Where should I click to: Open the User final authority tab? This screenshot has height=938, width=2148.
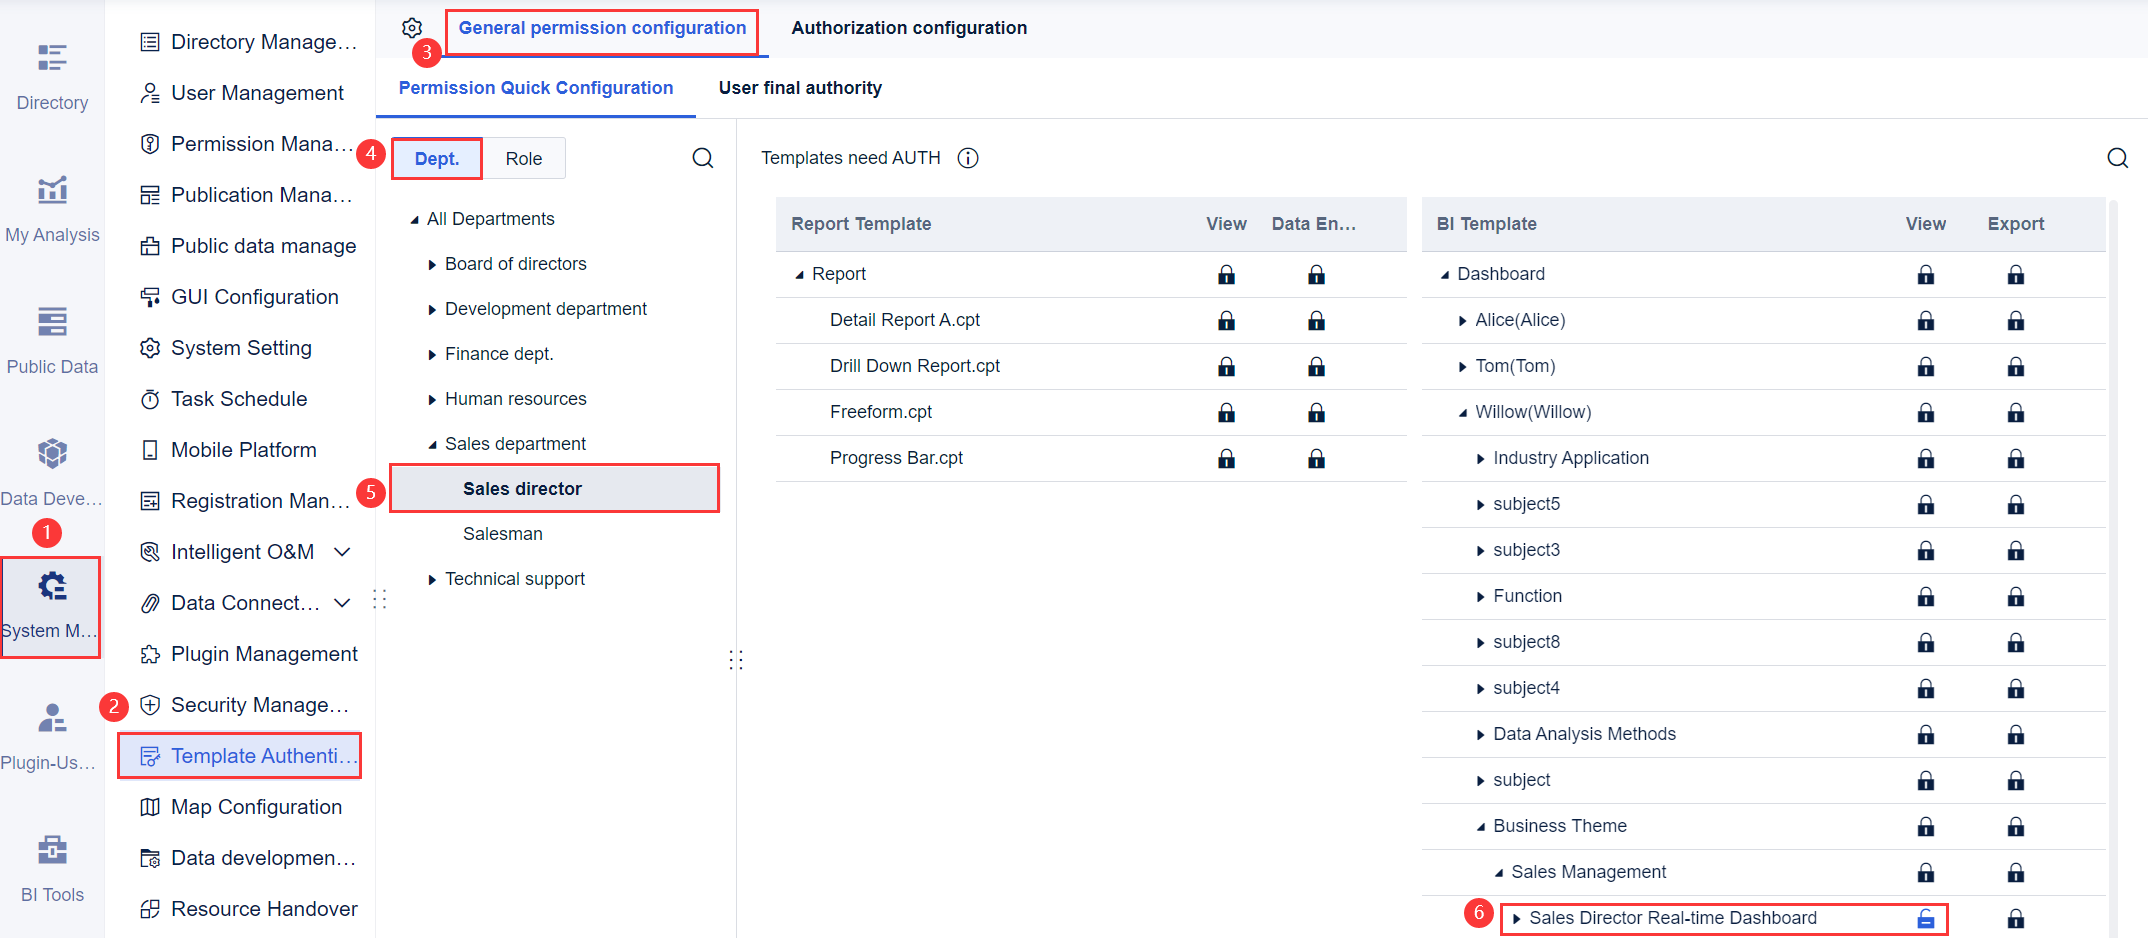click(x=800, y=88)
